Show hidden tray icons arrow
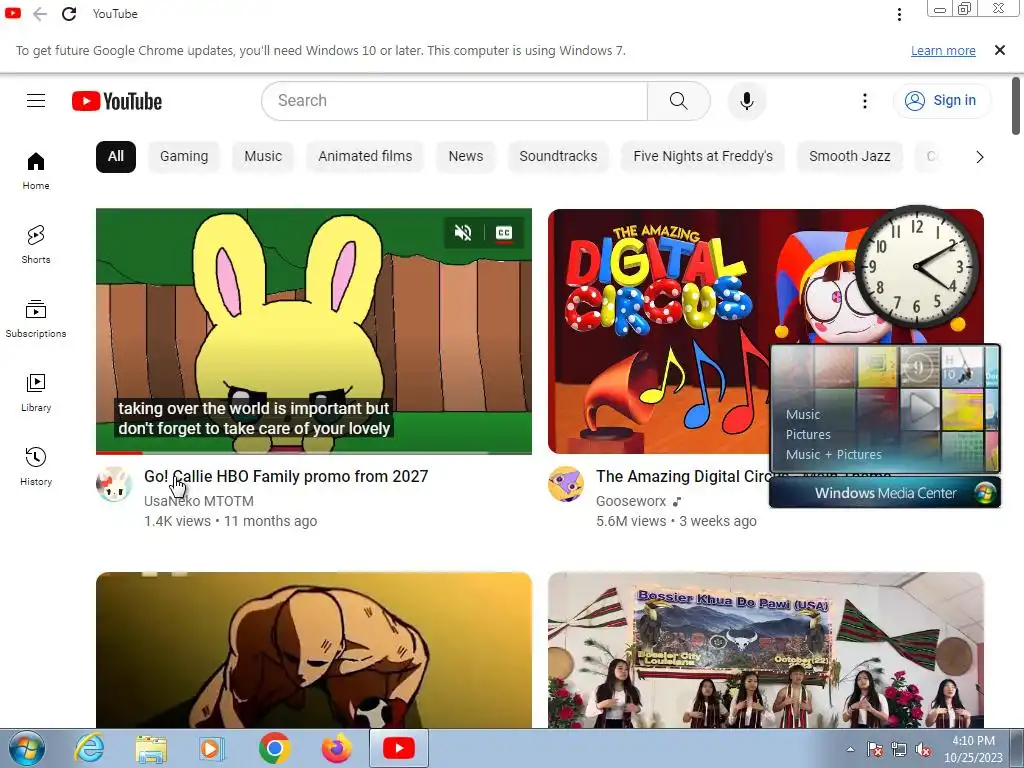 click(x=850, y=749)
